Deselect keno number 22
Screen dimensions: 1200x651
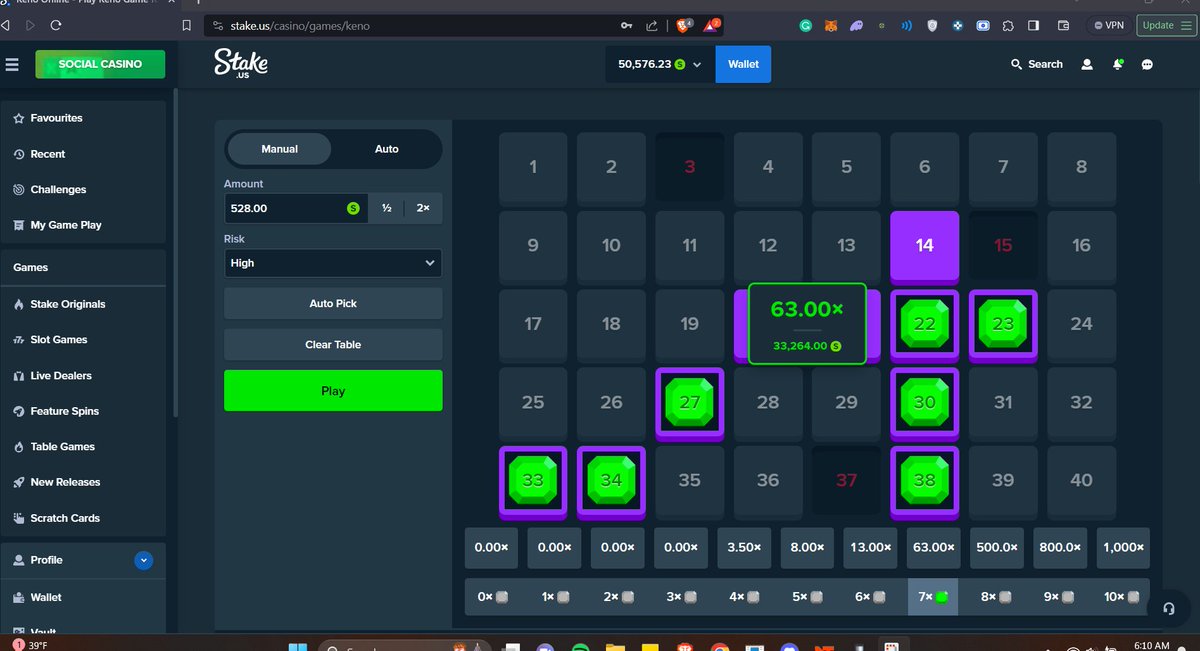click(x=925, y=324)
